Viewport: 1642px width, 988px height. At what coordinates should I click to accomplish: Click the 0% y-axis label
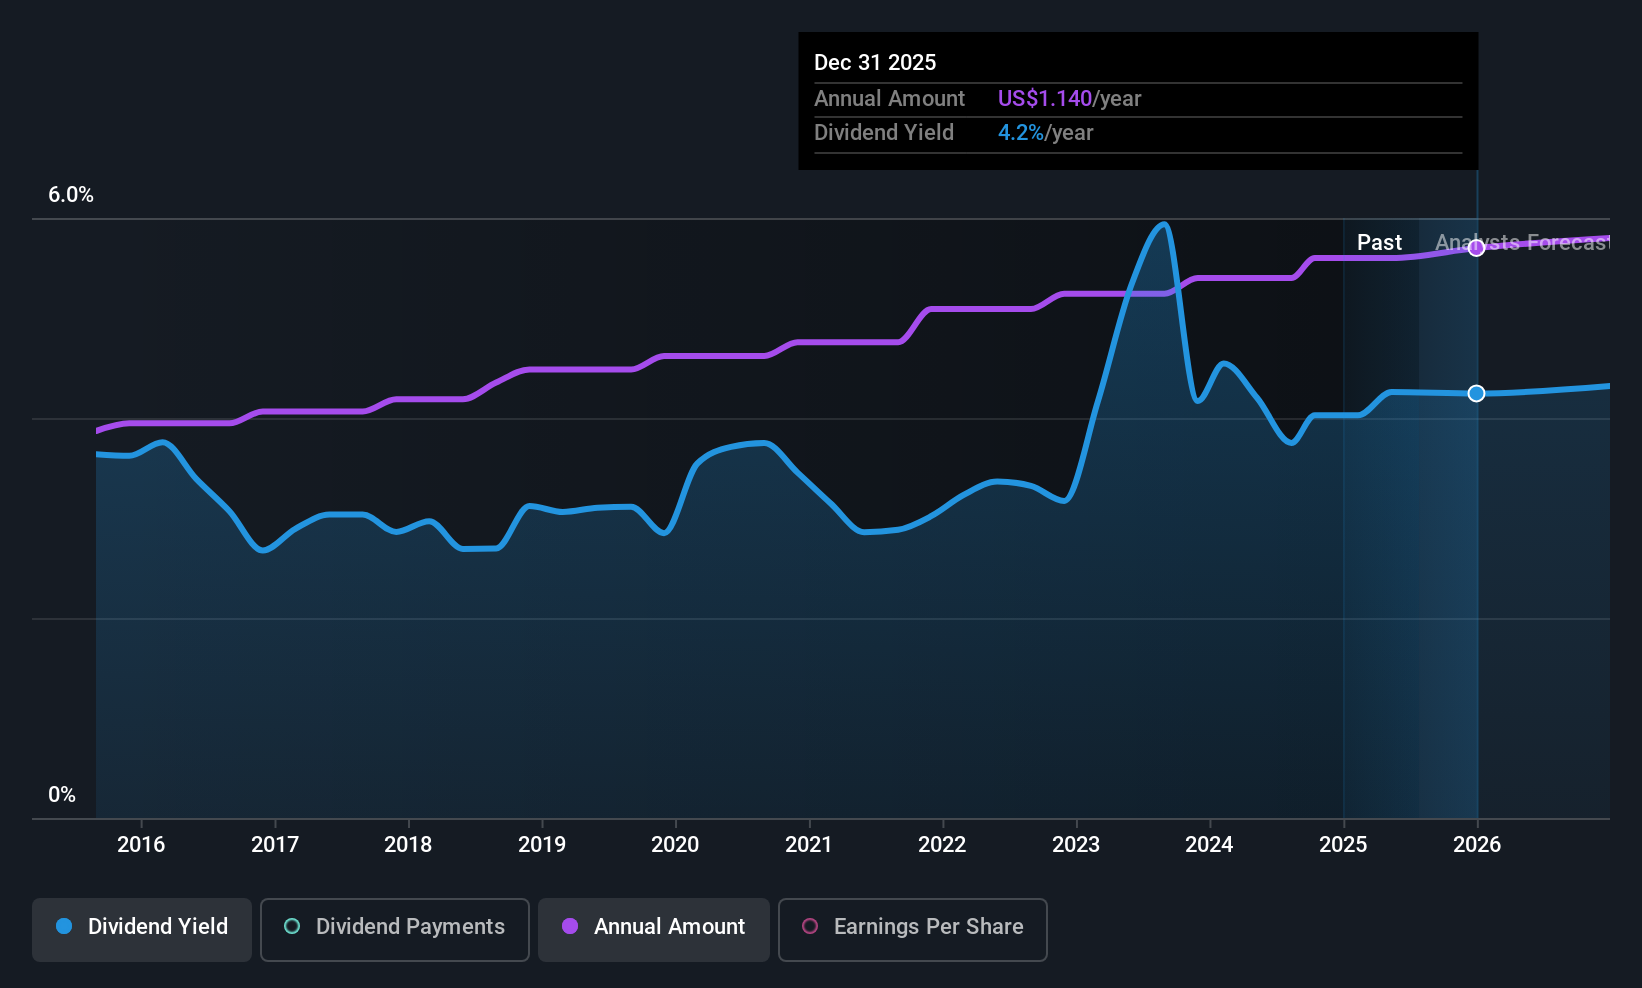coord(62,794)
